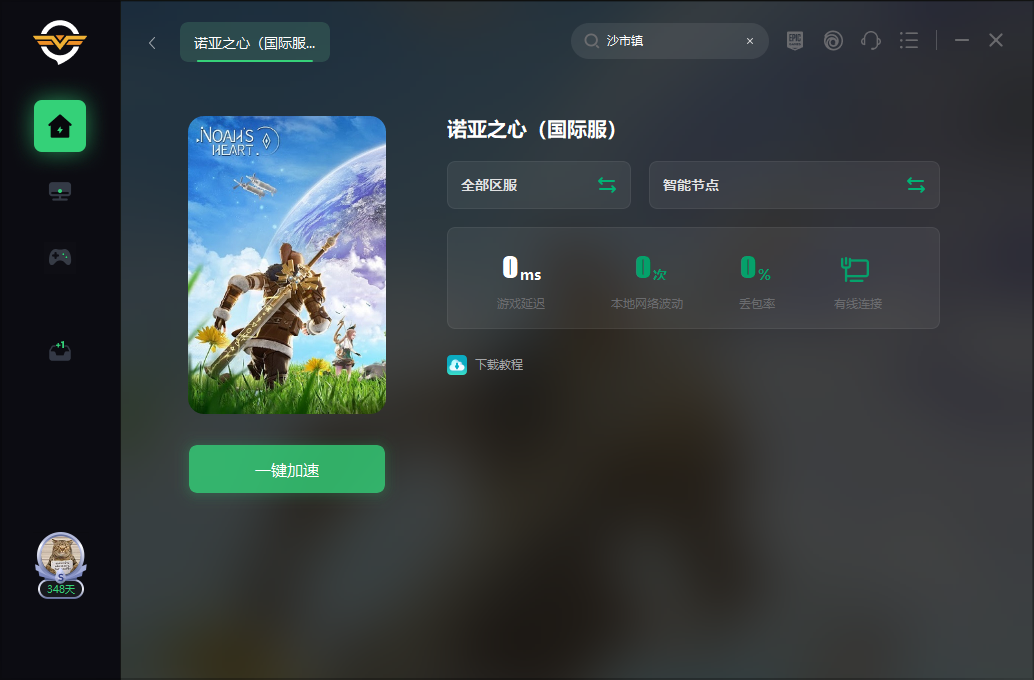Open the Ubisoft swirl icon in the header

pyautogui.click(x=833, y=41)
